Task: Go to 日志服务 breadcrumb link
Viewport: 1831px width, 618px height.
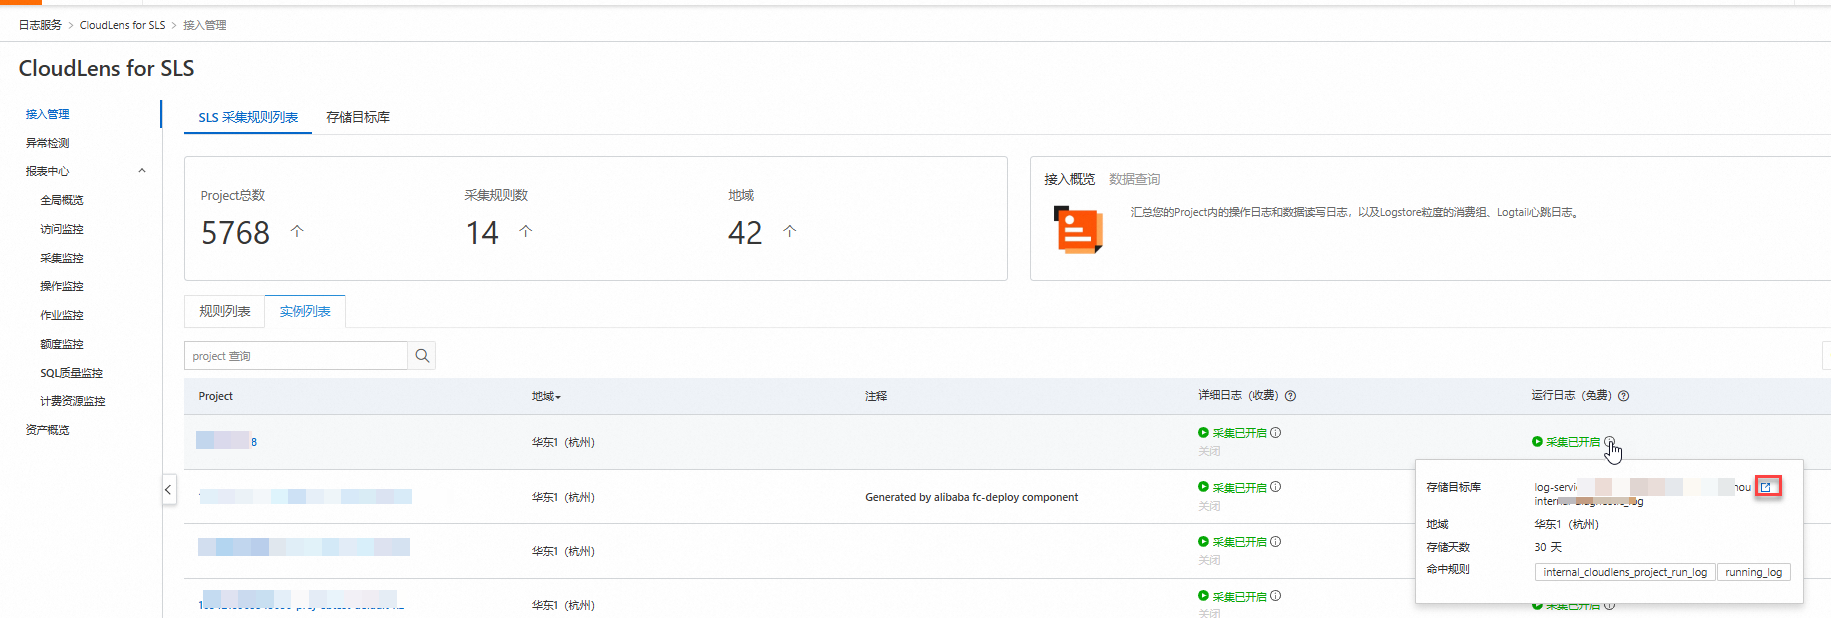Action: click(x=40, y=25)
